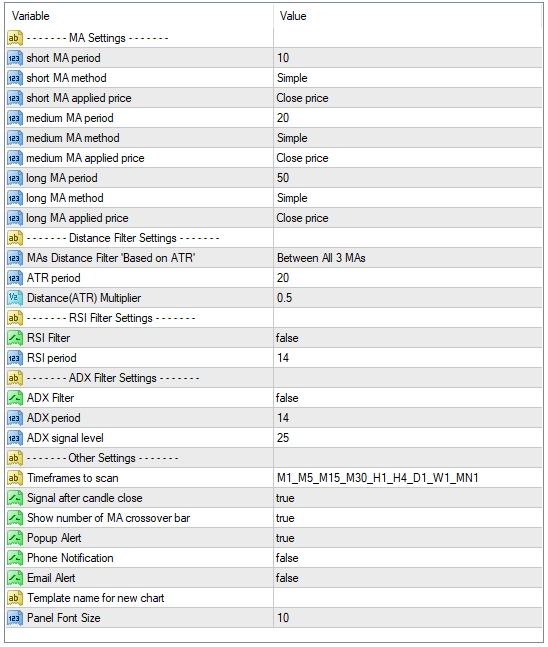Click the icon beside long MA period

point(14,178)
